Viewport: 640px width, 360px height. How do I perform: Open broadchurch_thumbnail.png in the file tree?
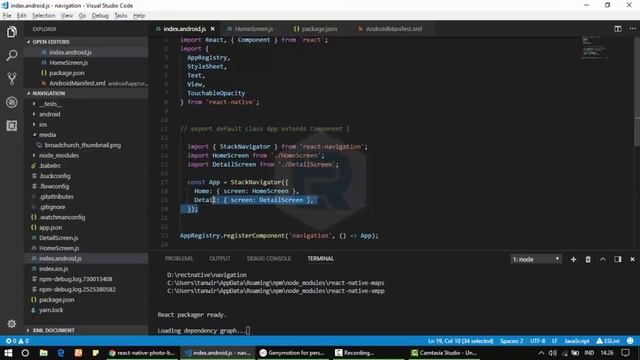(x=82, y=145)
